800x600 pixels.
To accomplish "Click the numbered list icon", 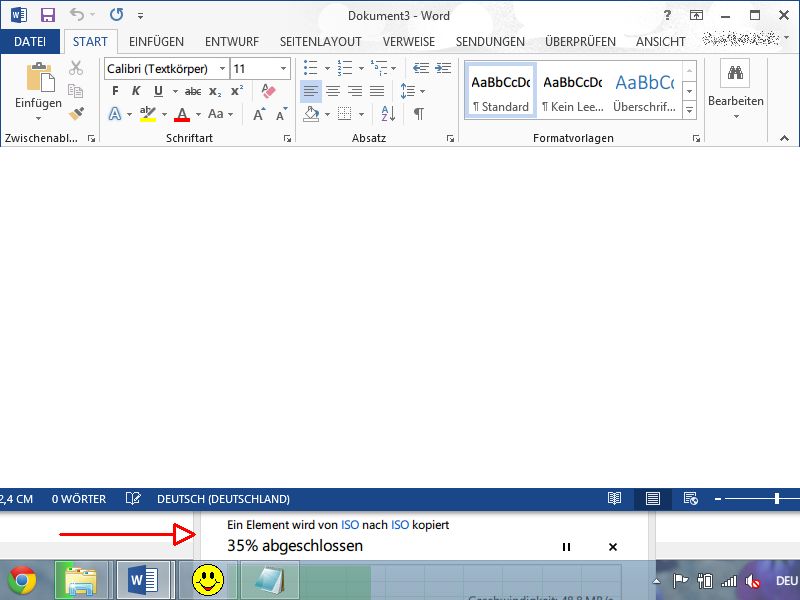I will [x=345, y=68].
